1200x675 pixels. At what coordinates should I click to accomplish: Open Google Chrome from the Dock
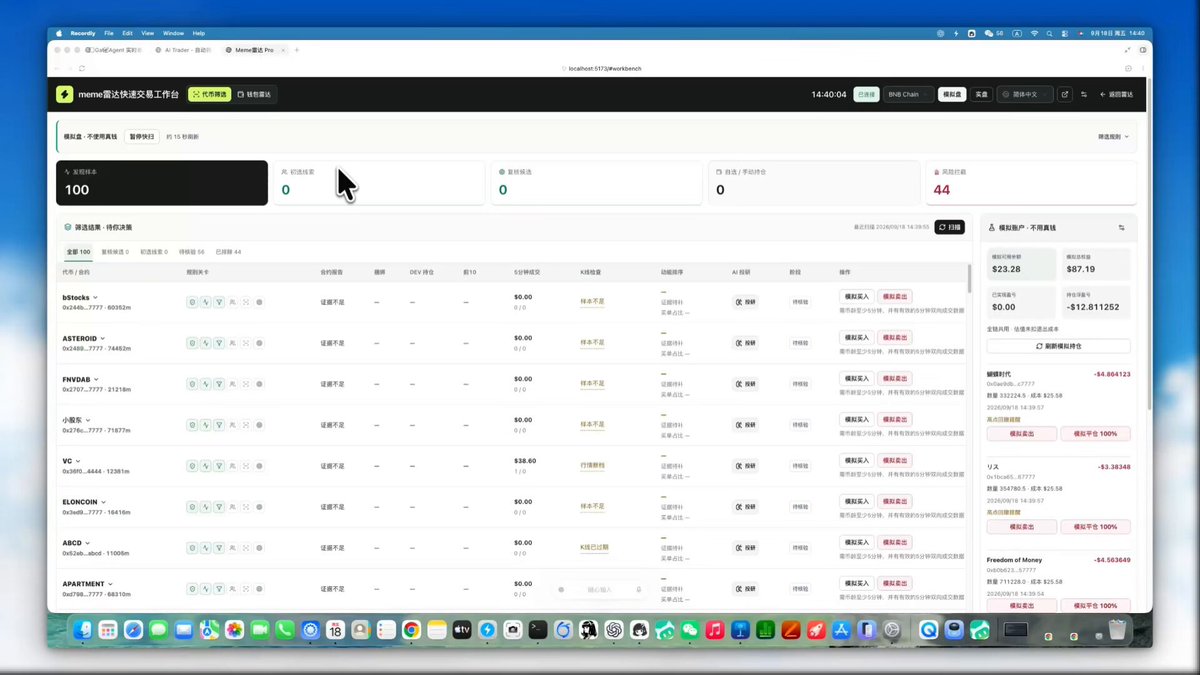[x=411, y=630]
